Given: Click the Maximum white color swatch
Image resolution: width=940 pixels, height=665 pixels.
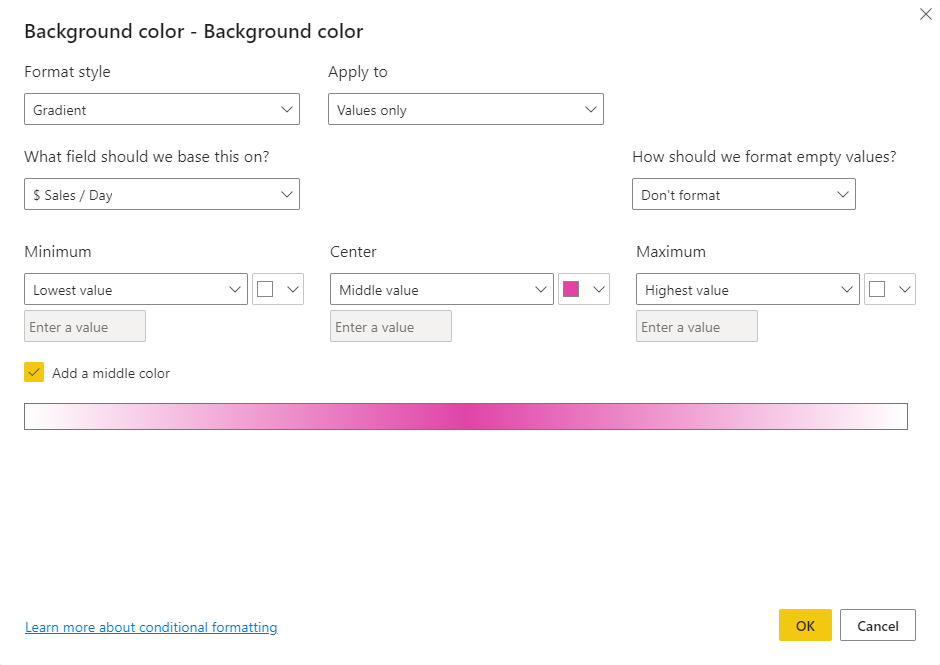Looking at the screenshot, I should [877, 289].
